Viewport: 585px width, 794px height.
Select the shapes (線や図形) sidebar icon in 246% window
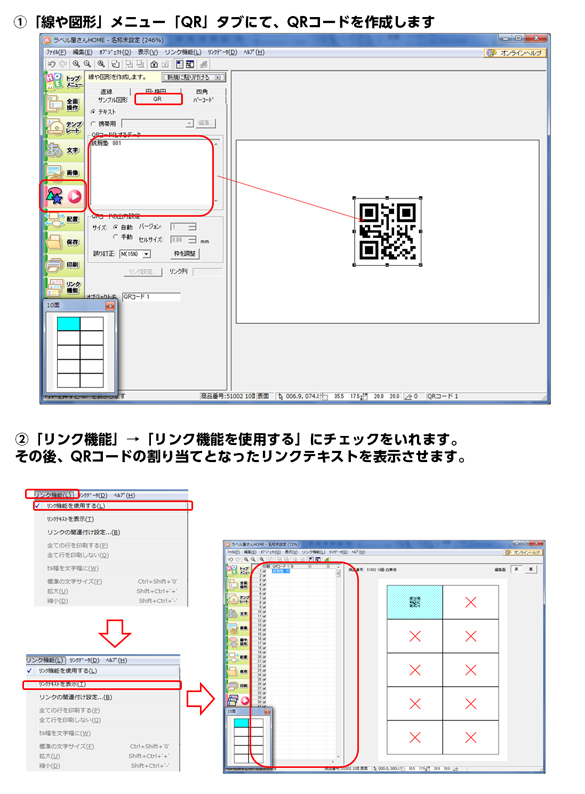click(64, 196)
